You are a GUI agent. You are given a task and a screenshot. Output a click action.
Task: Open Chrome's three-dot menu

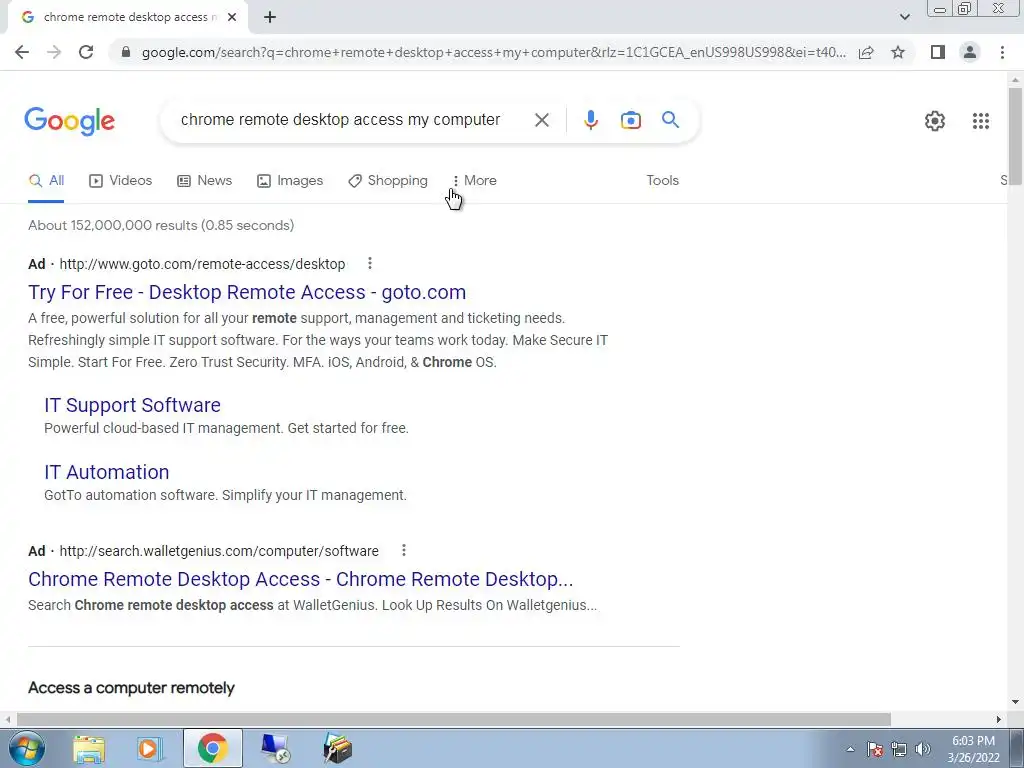point(1002,52)
